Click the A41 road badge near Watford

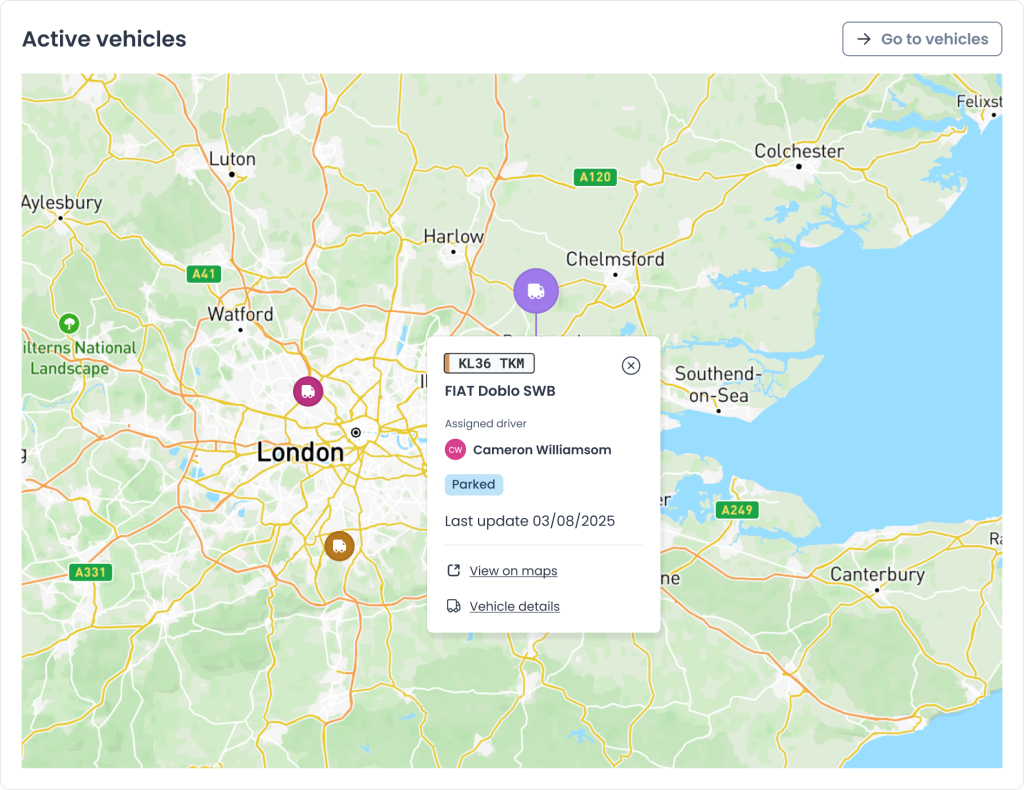coord(205,273)
